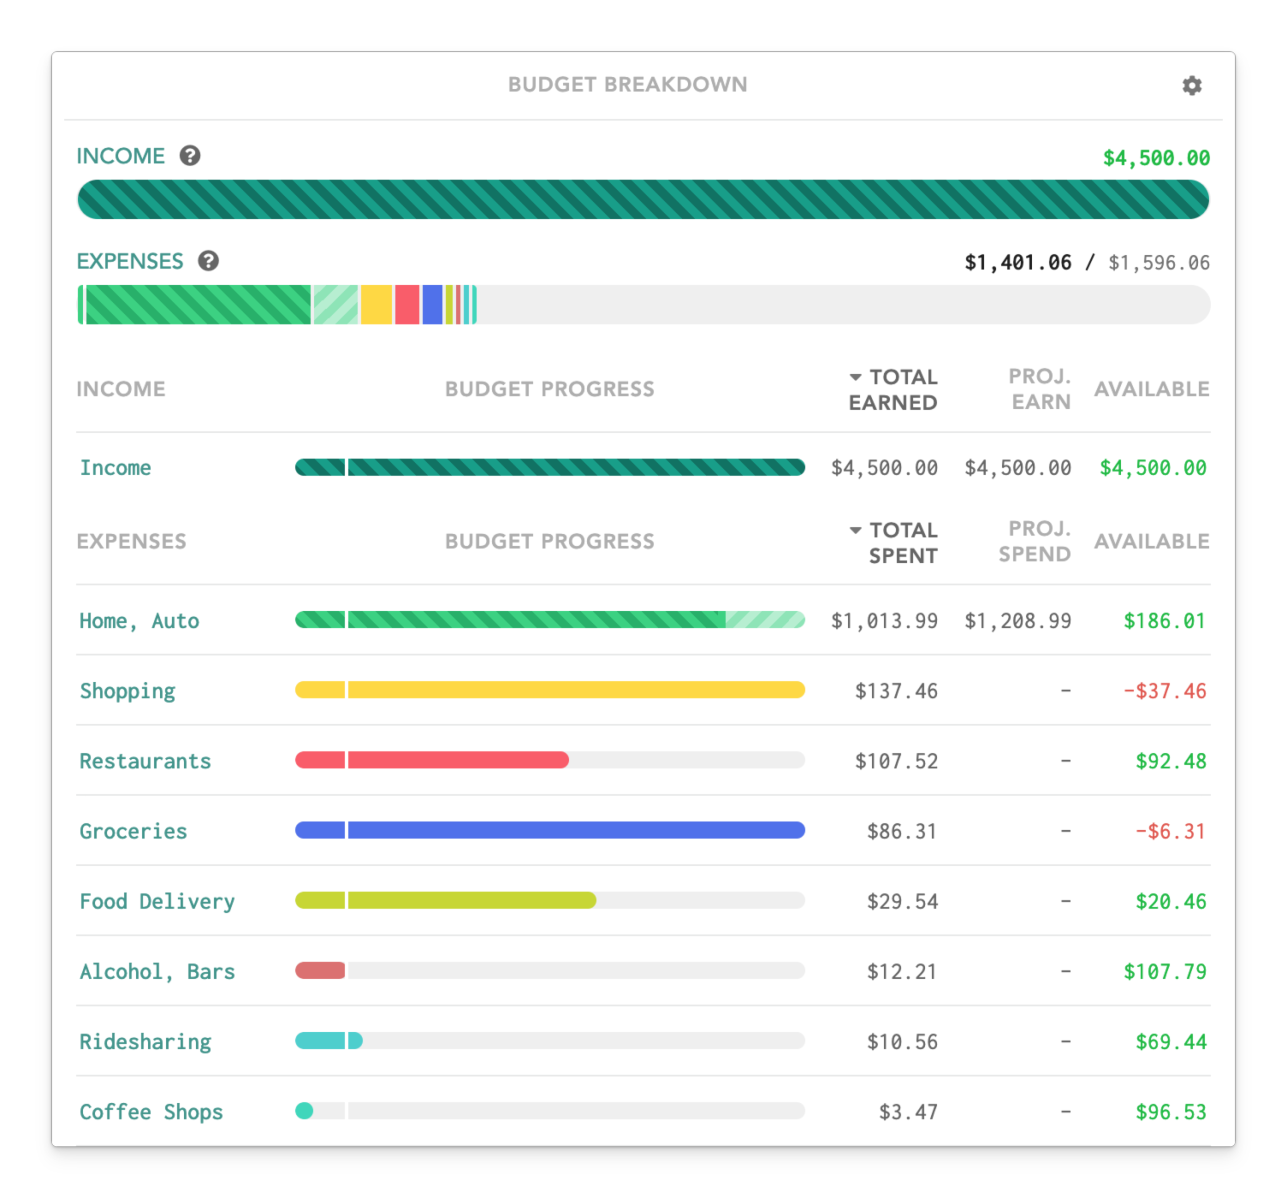Open the Coffee Shops category
The height and width of the screenshot is (1198, 1287).
(151, 1111)
